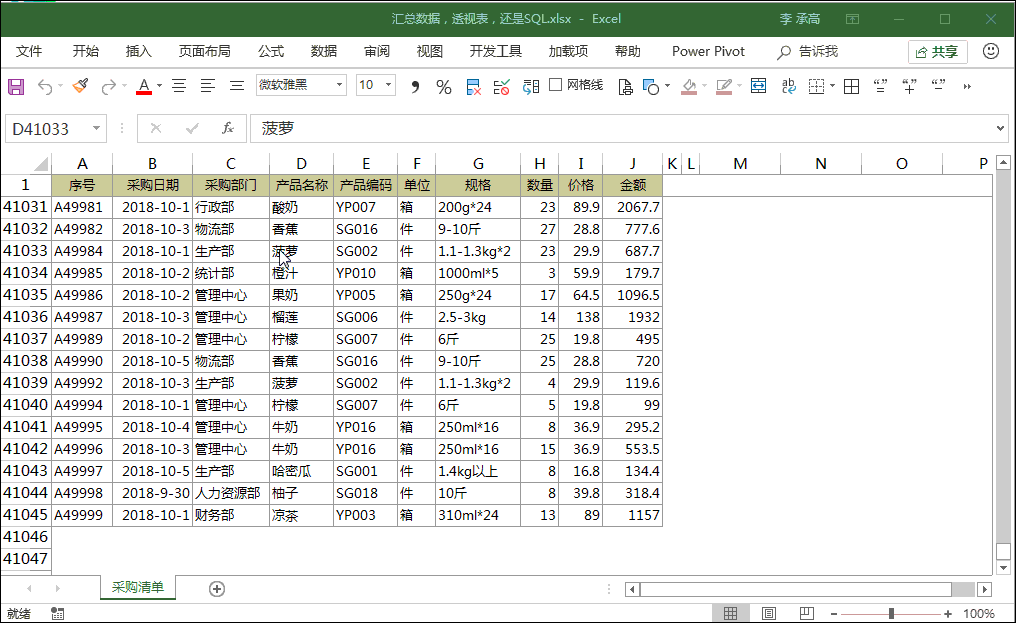Click the add new sheet plus icon
The image size is (1016, 623).
click(x=217, y=589)
